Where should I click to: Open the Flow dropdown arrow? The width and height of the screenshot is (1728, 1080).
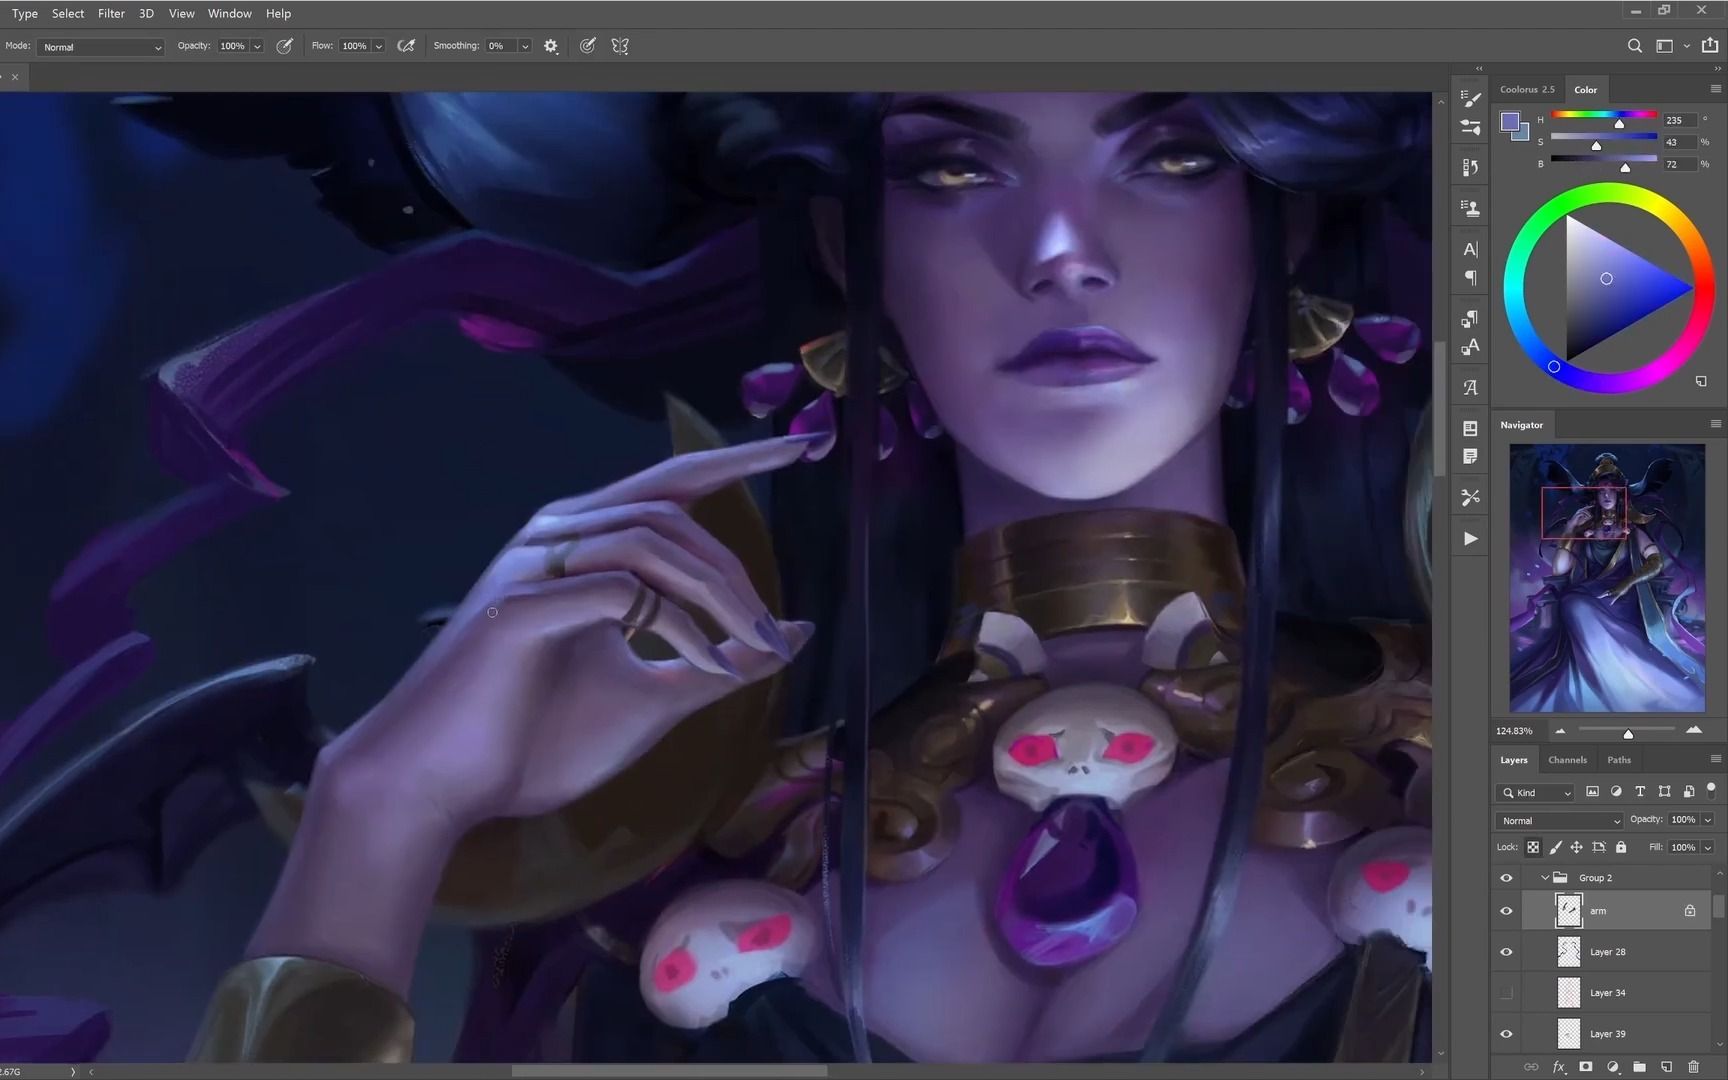tap(378, 46)
